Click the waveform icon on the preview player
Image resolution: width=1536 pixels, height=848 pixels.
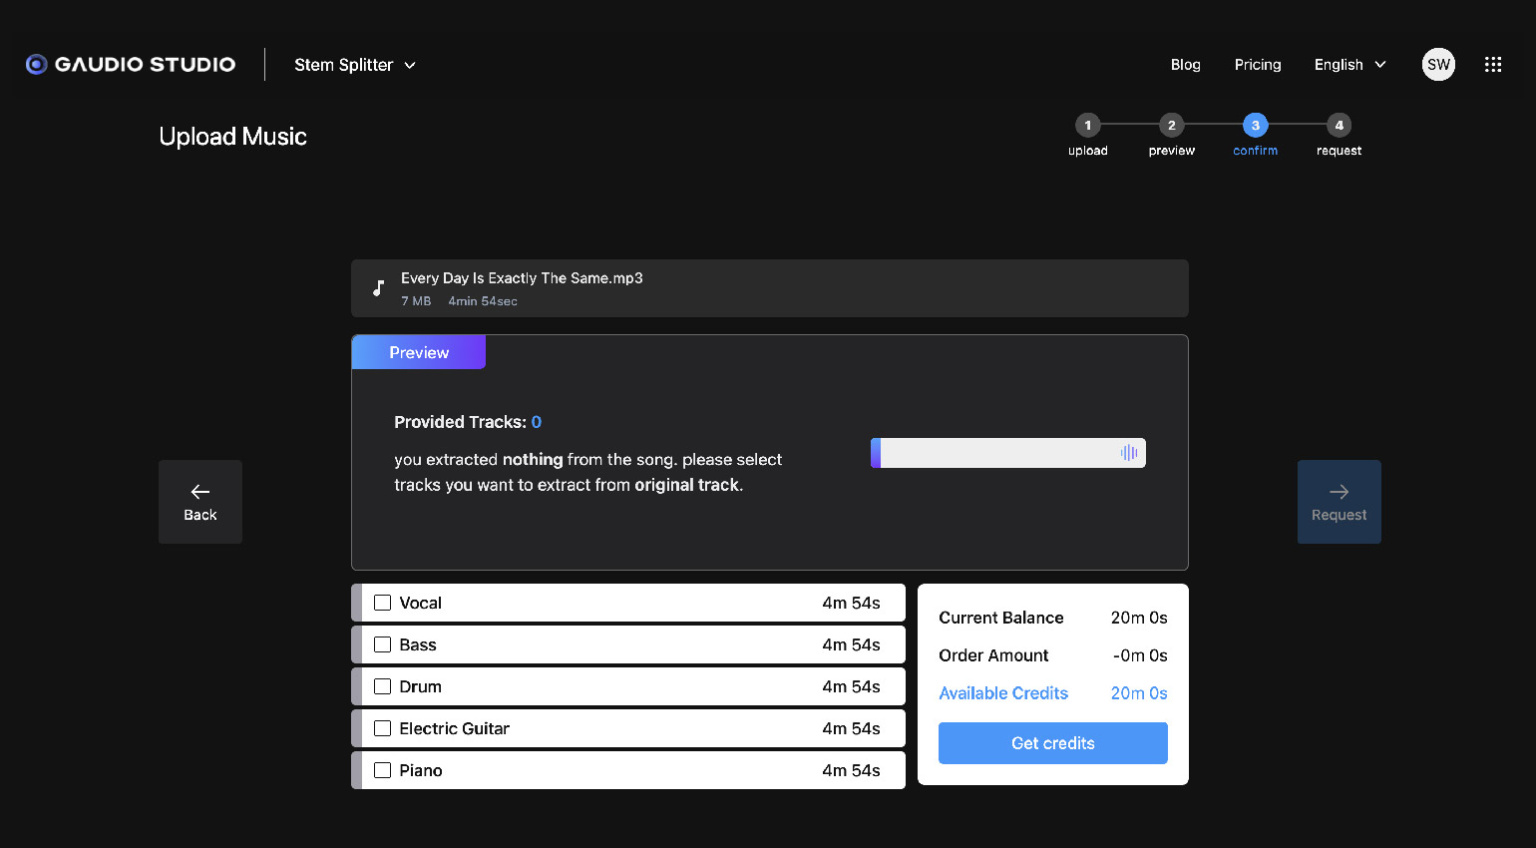[x=1129, y=452]
